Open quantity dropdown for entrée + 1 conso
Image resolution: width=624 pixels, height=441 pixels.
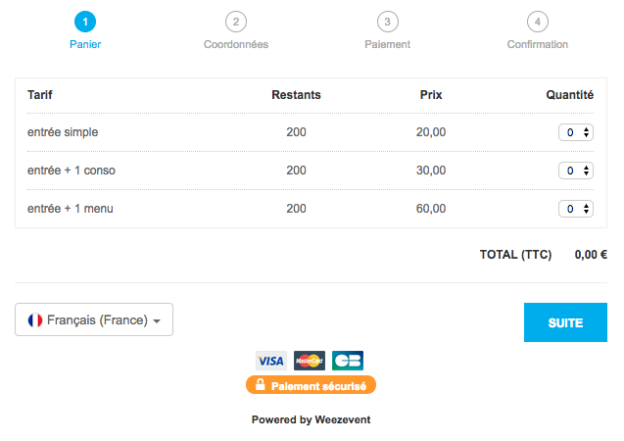click(x=575, y=171)
